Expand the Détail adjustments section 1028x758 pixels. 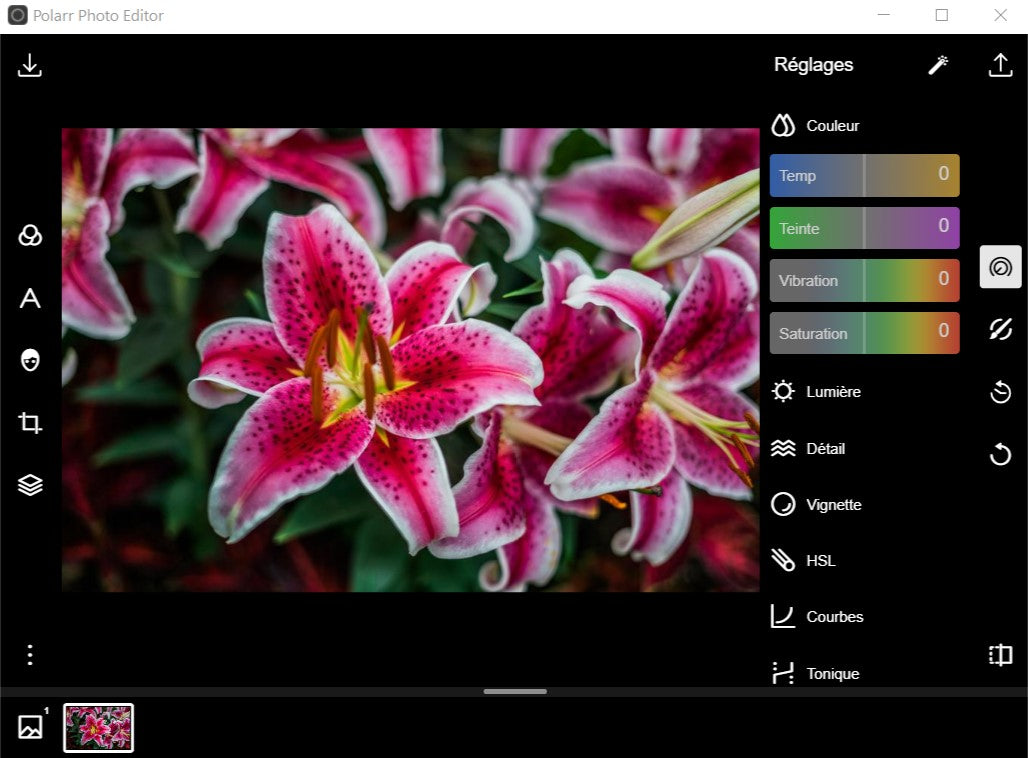point(824,449)
